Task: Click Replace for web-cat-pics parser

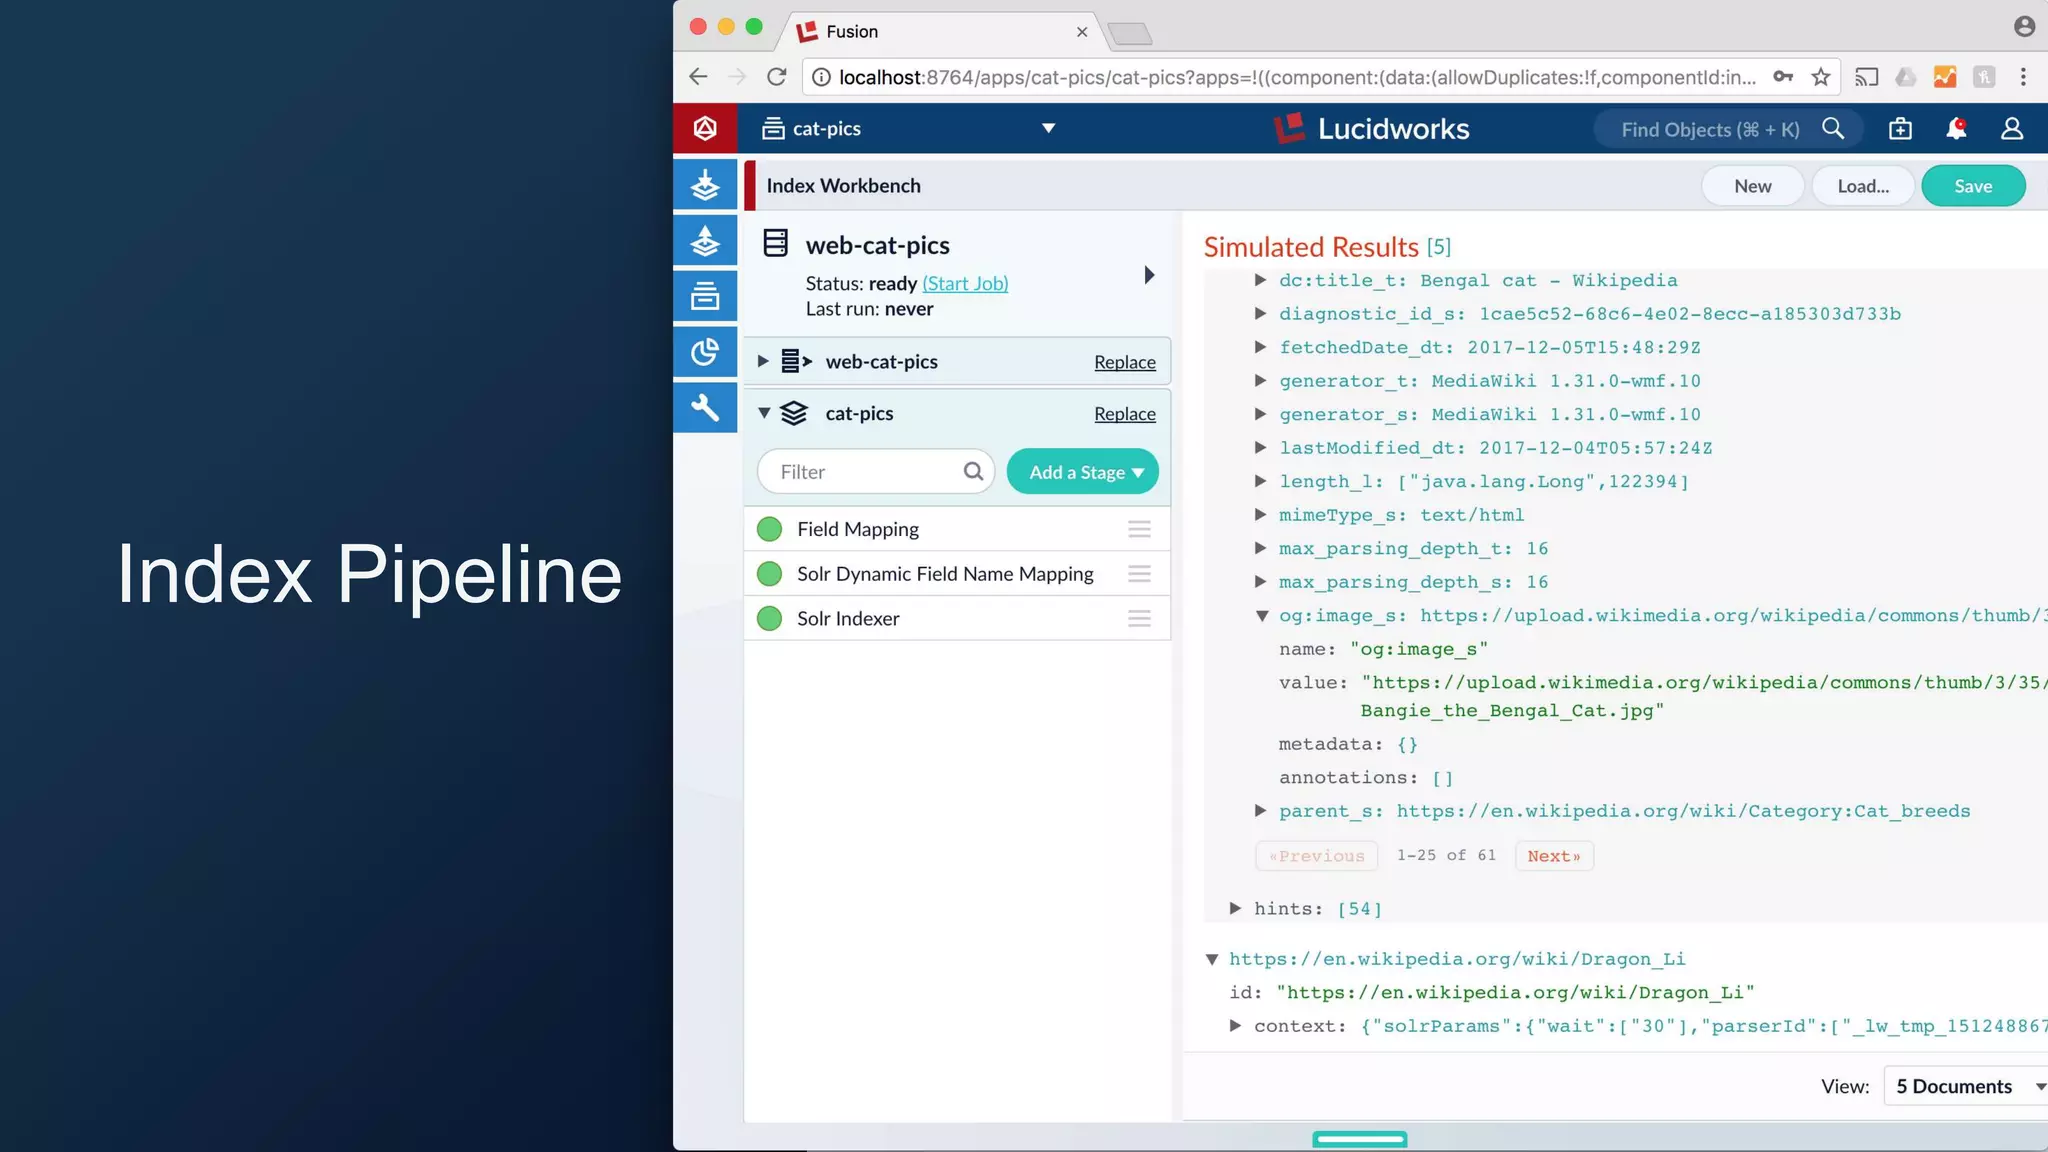Action: 1124,362
